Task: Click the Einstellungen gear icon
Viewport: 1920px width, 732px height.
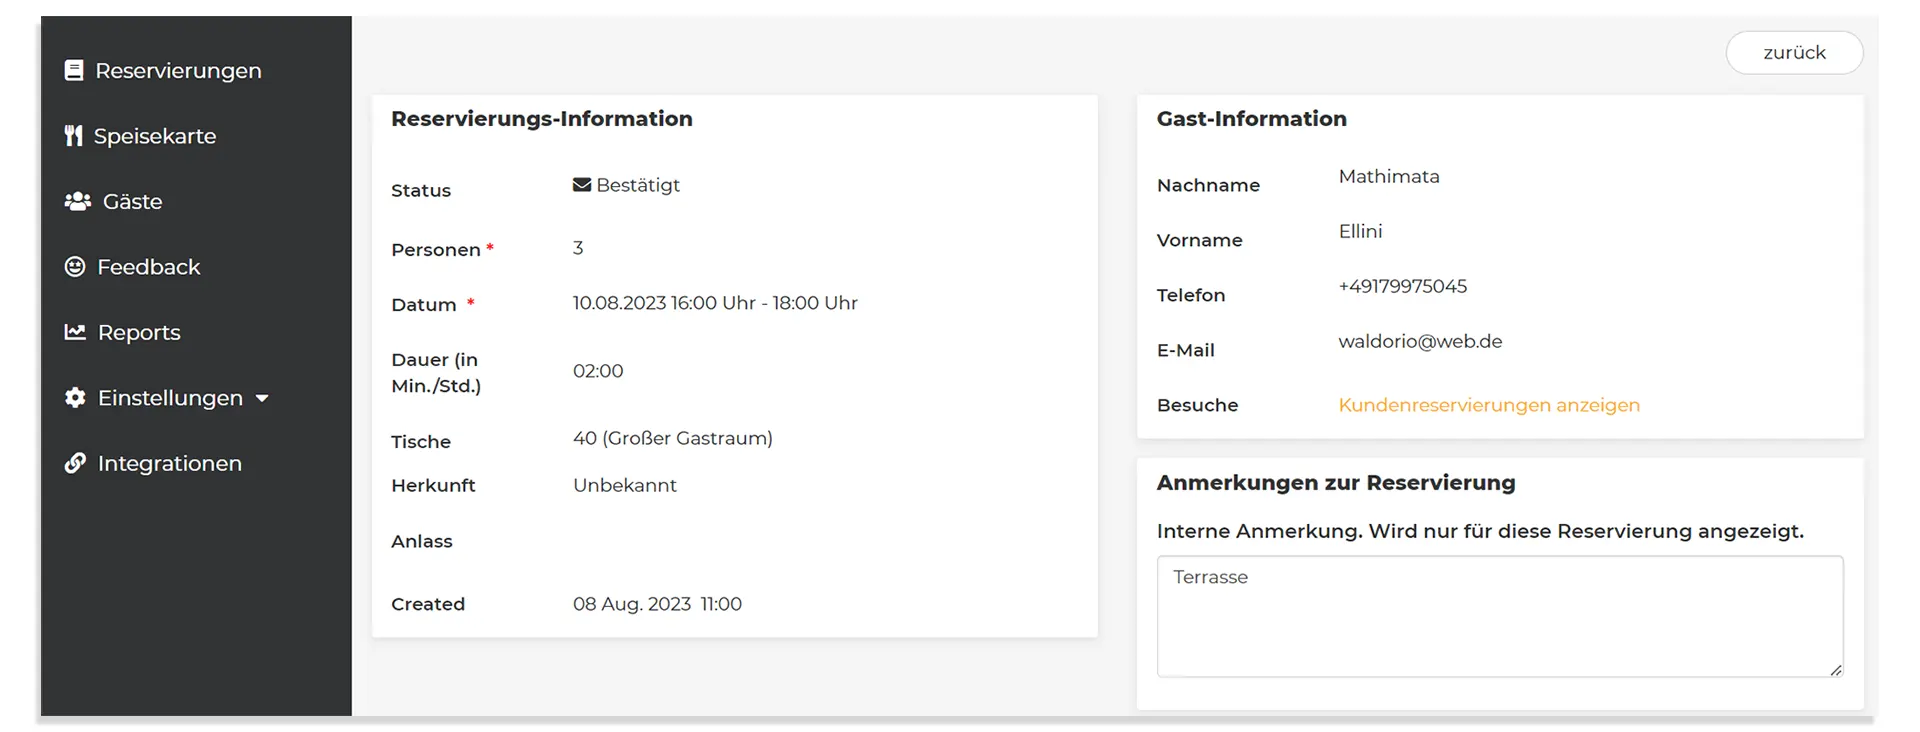Action: [x=75, y=398]
